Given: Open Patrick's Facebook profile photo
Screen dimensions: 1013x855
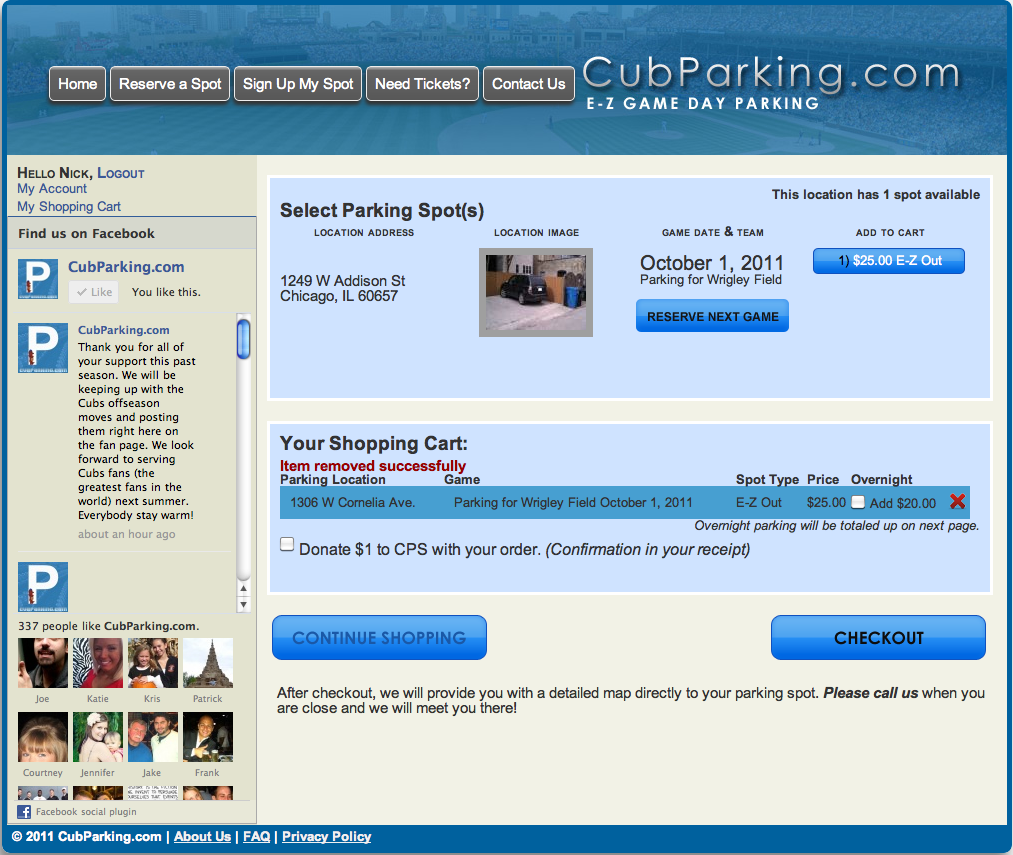Looking at the screenshot, I should point(208,663).
